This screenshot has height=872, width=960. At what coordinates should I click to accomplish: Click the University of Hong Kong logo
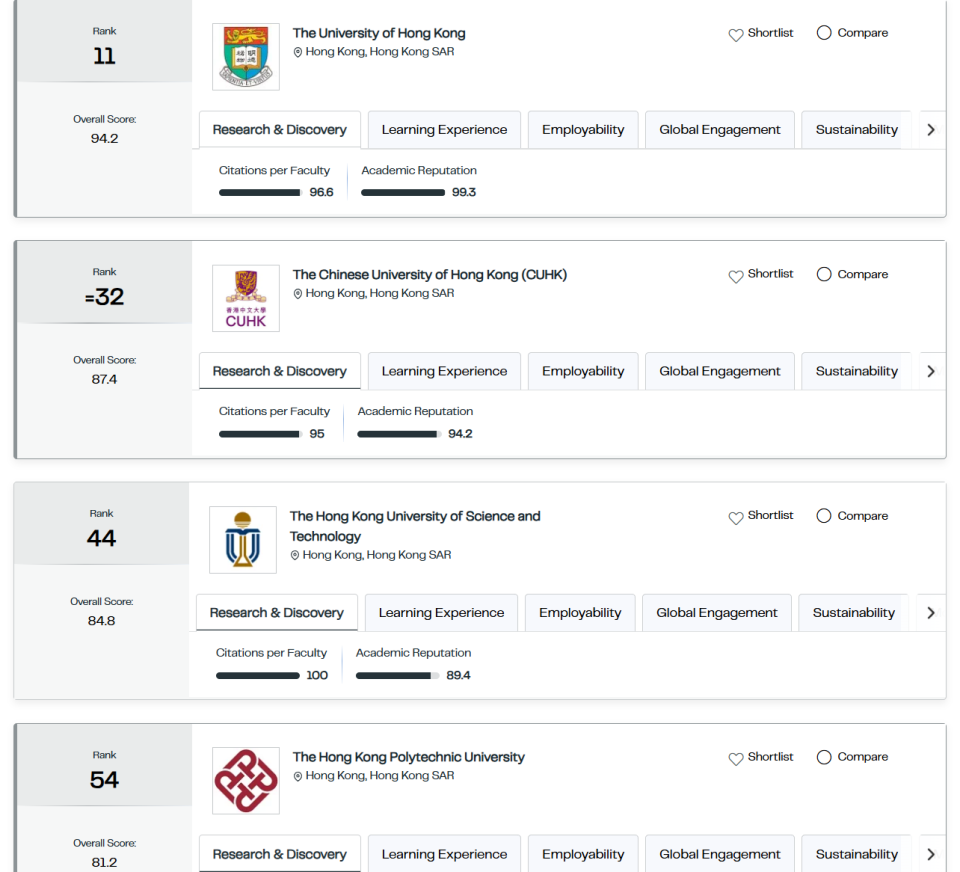click(245, 57)
